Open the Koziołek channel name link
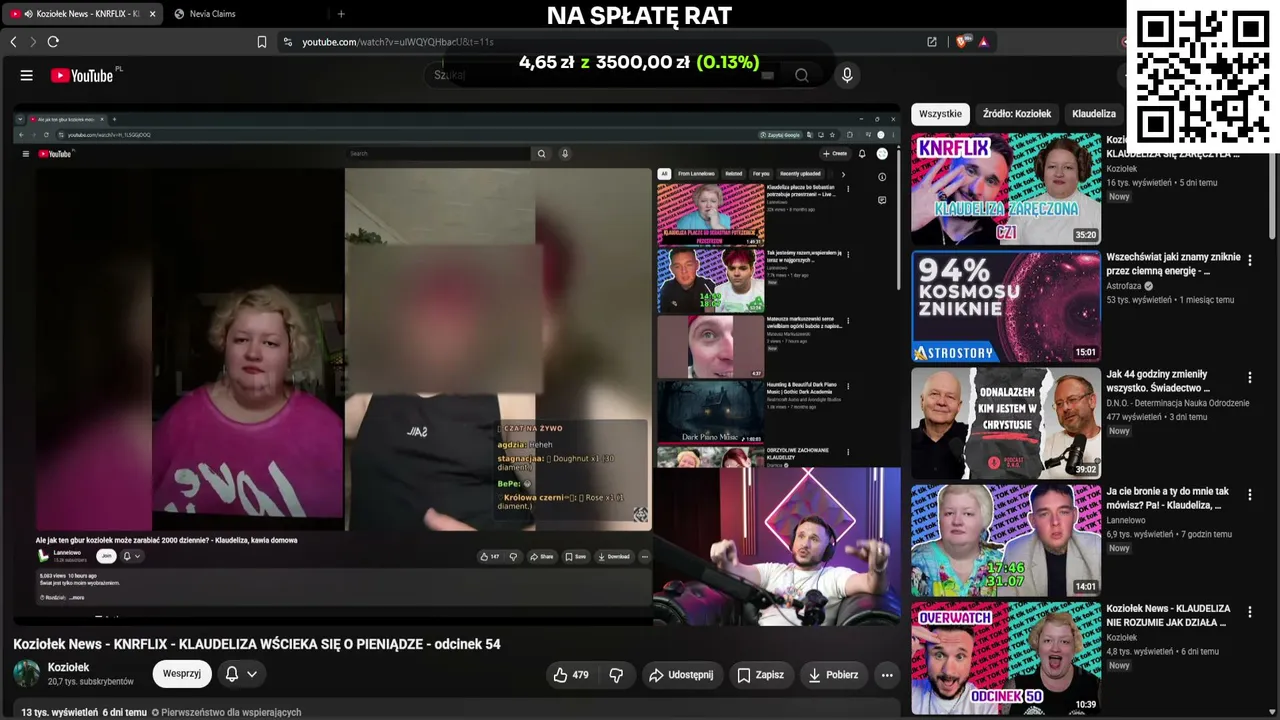Viewport: 1280px width, 720px height. pyautogui.click(x=69, y=667)
